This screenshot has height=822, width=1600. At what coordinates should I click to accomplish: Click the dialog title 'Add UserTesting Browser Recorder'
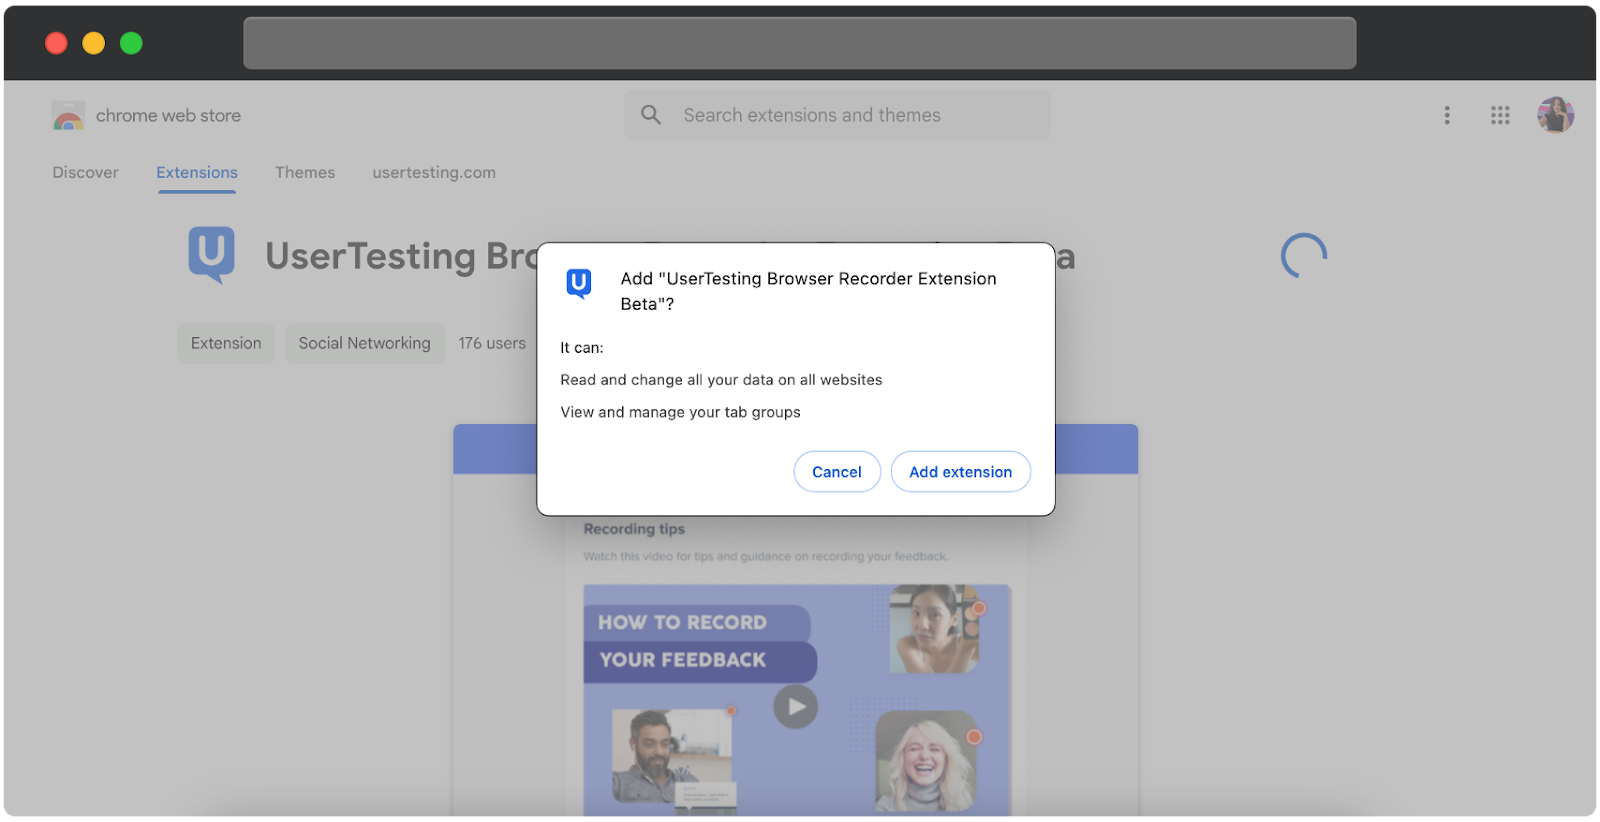click(808, 291)
